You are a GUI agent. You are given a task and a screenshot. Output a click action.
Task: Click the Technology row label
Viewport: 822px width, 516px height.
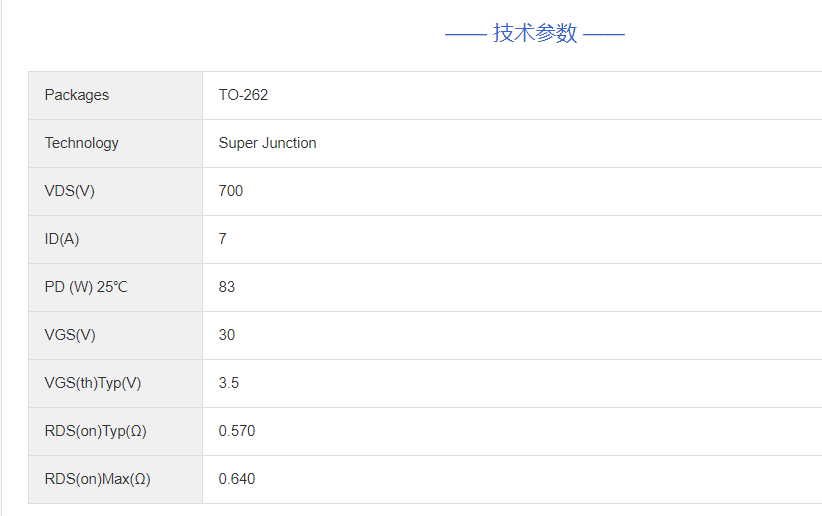(x=82, y=143)
